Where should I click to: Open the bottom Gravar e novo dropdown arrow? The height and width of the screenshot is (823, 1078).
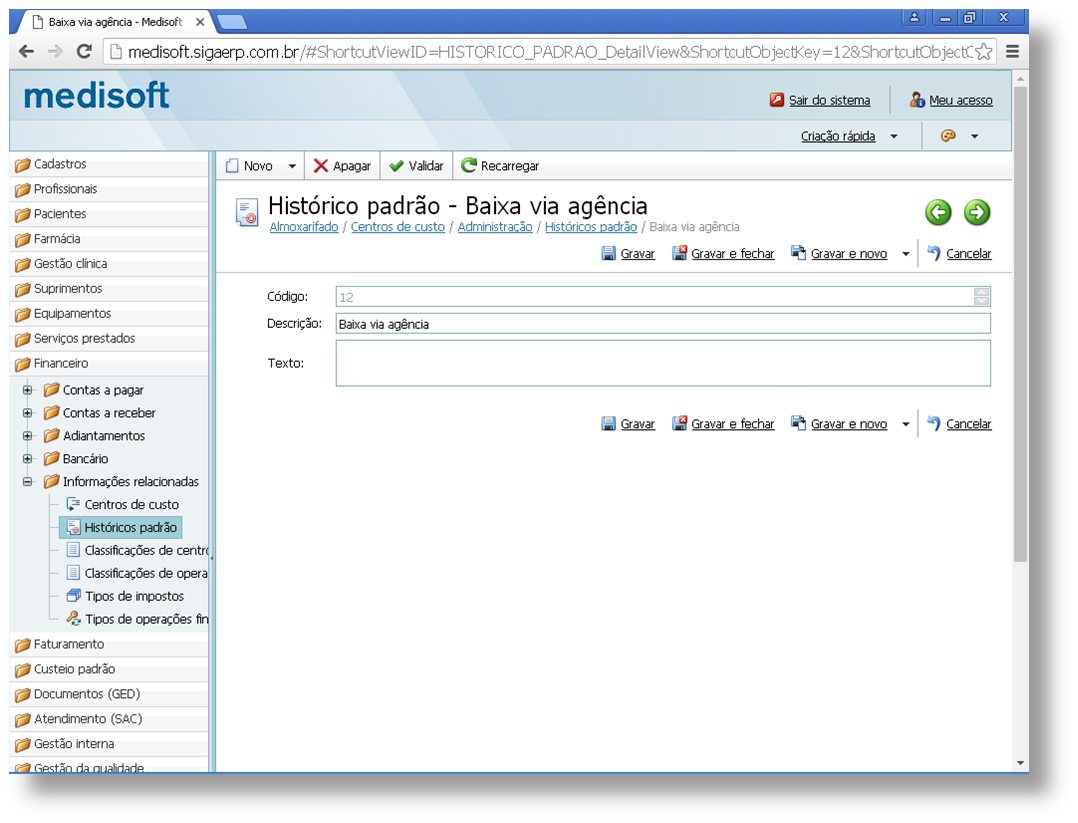(x=905, y=424)
